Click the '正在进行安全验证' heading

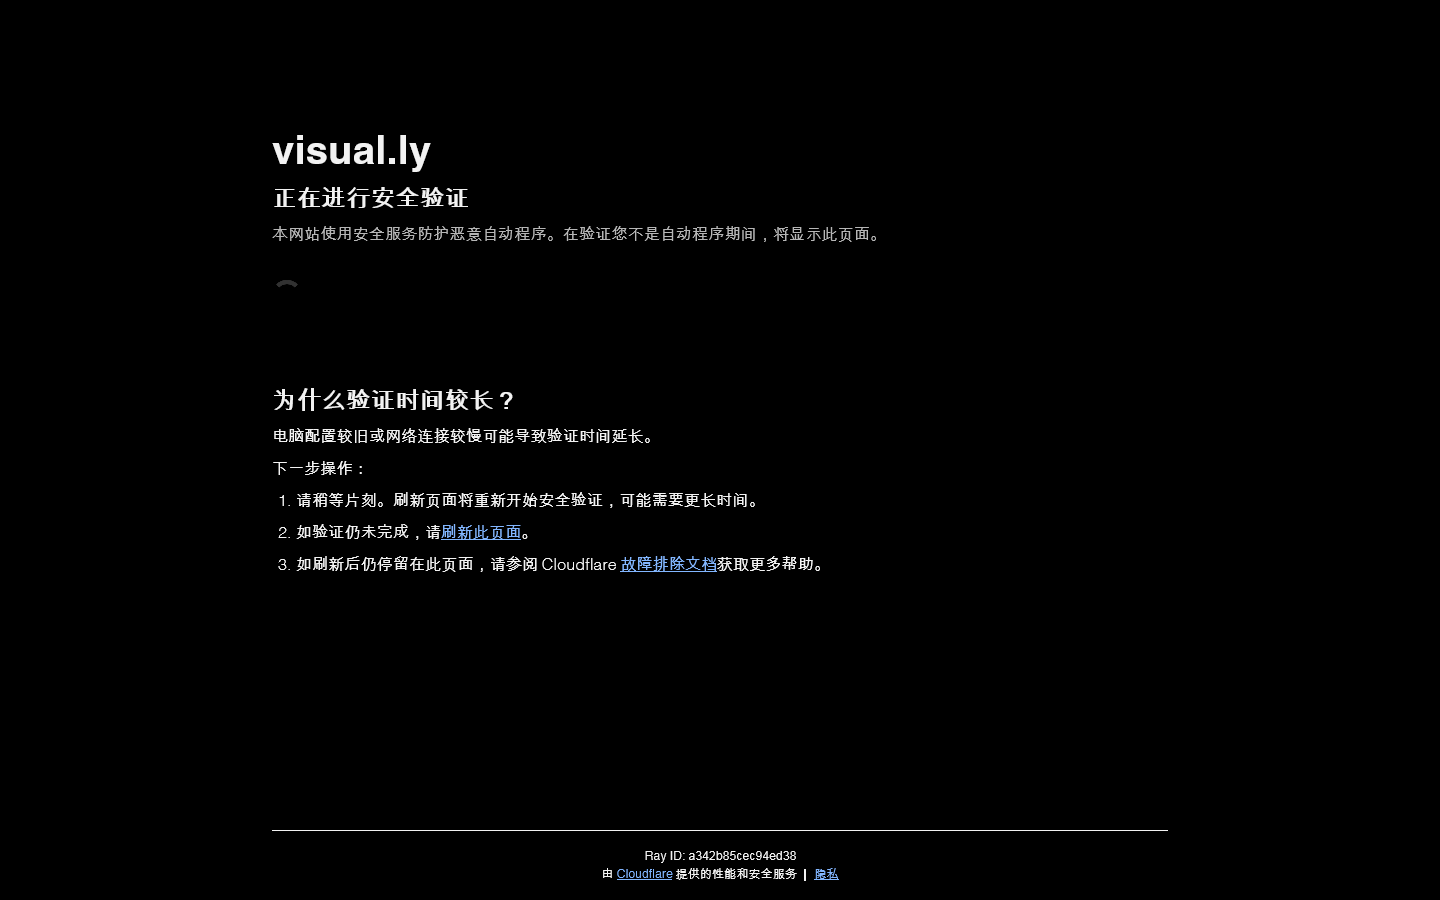371,198
